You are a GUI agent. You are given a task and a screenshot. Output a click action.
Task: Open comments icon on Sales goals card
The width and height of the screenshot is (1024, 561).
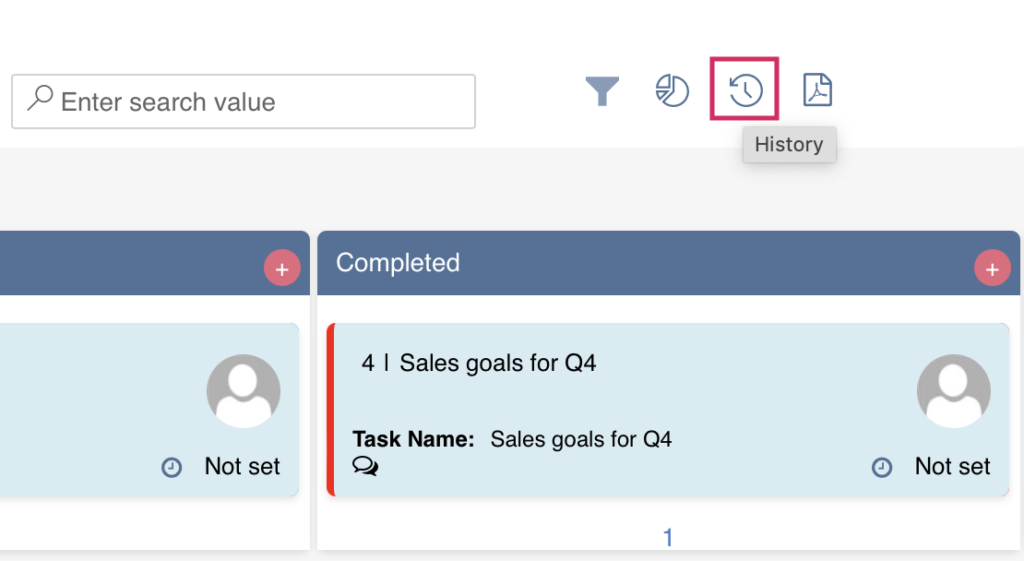point(365,466)
